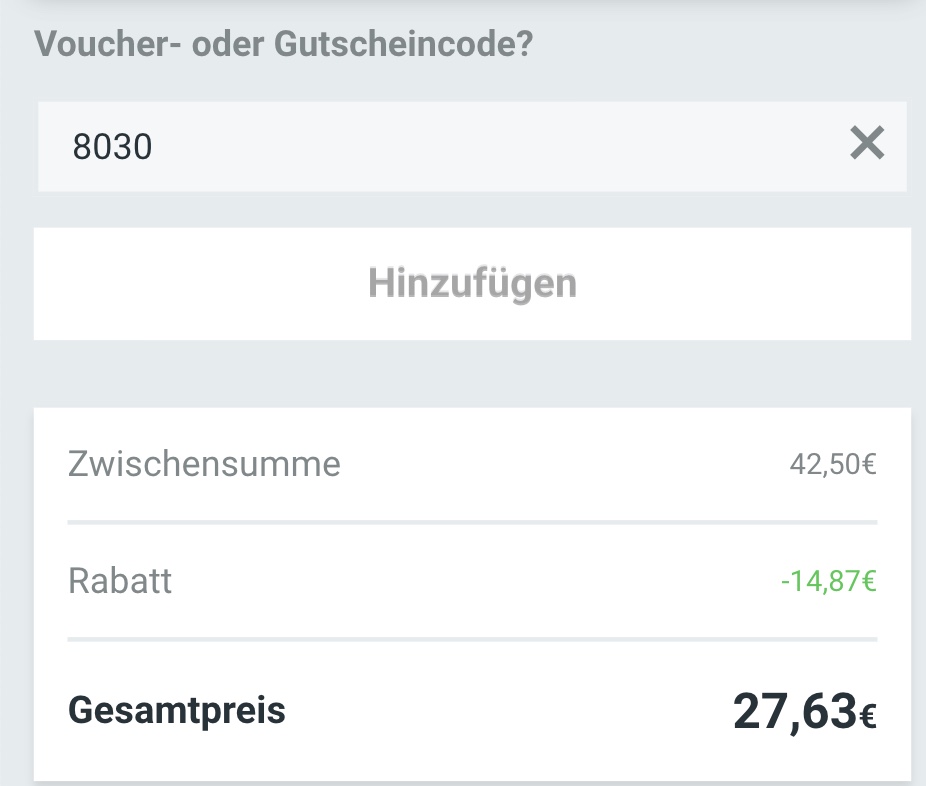This screenshot has width=926, height=786.
Task: Select the green -14,87€ discount value
Action: click(827, 578)
